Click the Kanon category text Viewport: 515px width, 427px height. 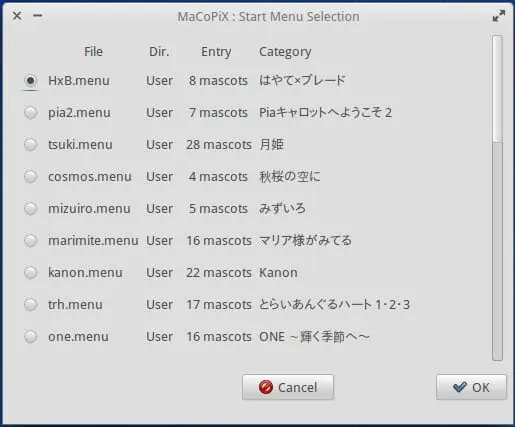[x=278, y=273]
